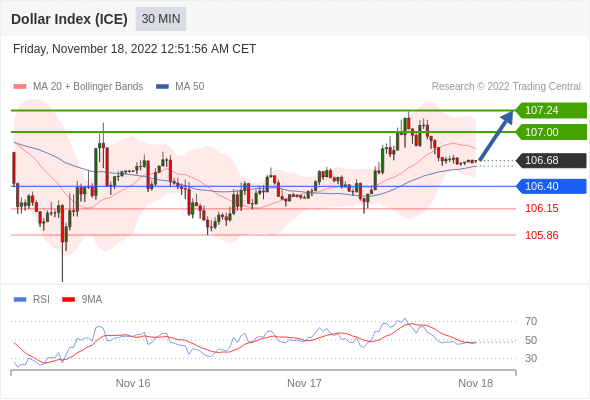The height and width of the screenshot is (400, 590).
Task: Click the Dollar Index (ICE) title
Action: tap(69, 19)
